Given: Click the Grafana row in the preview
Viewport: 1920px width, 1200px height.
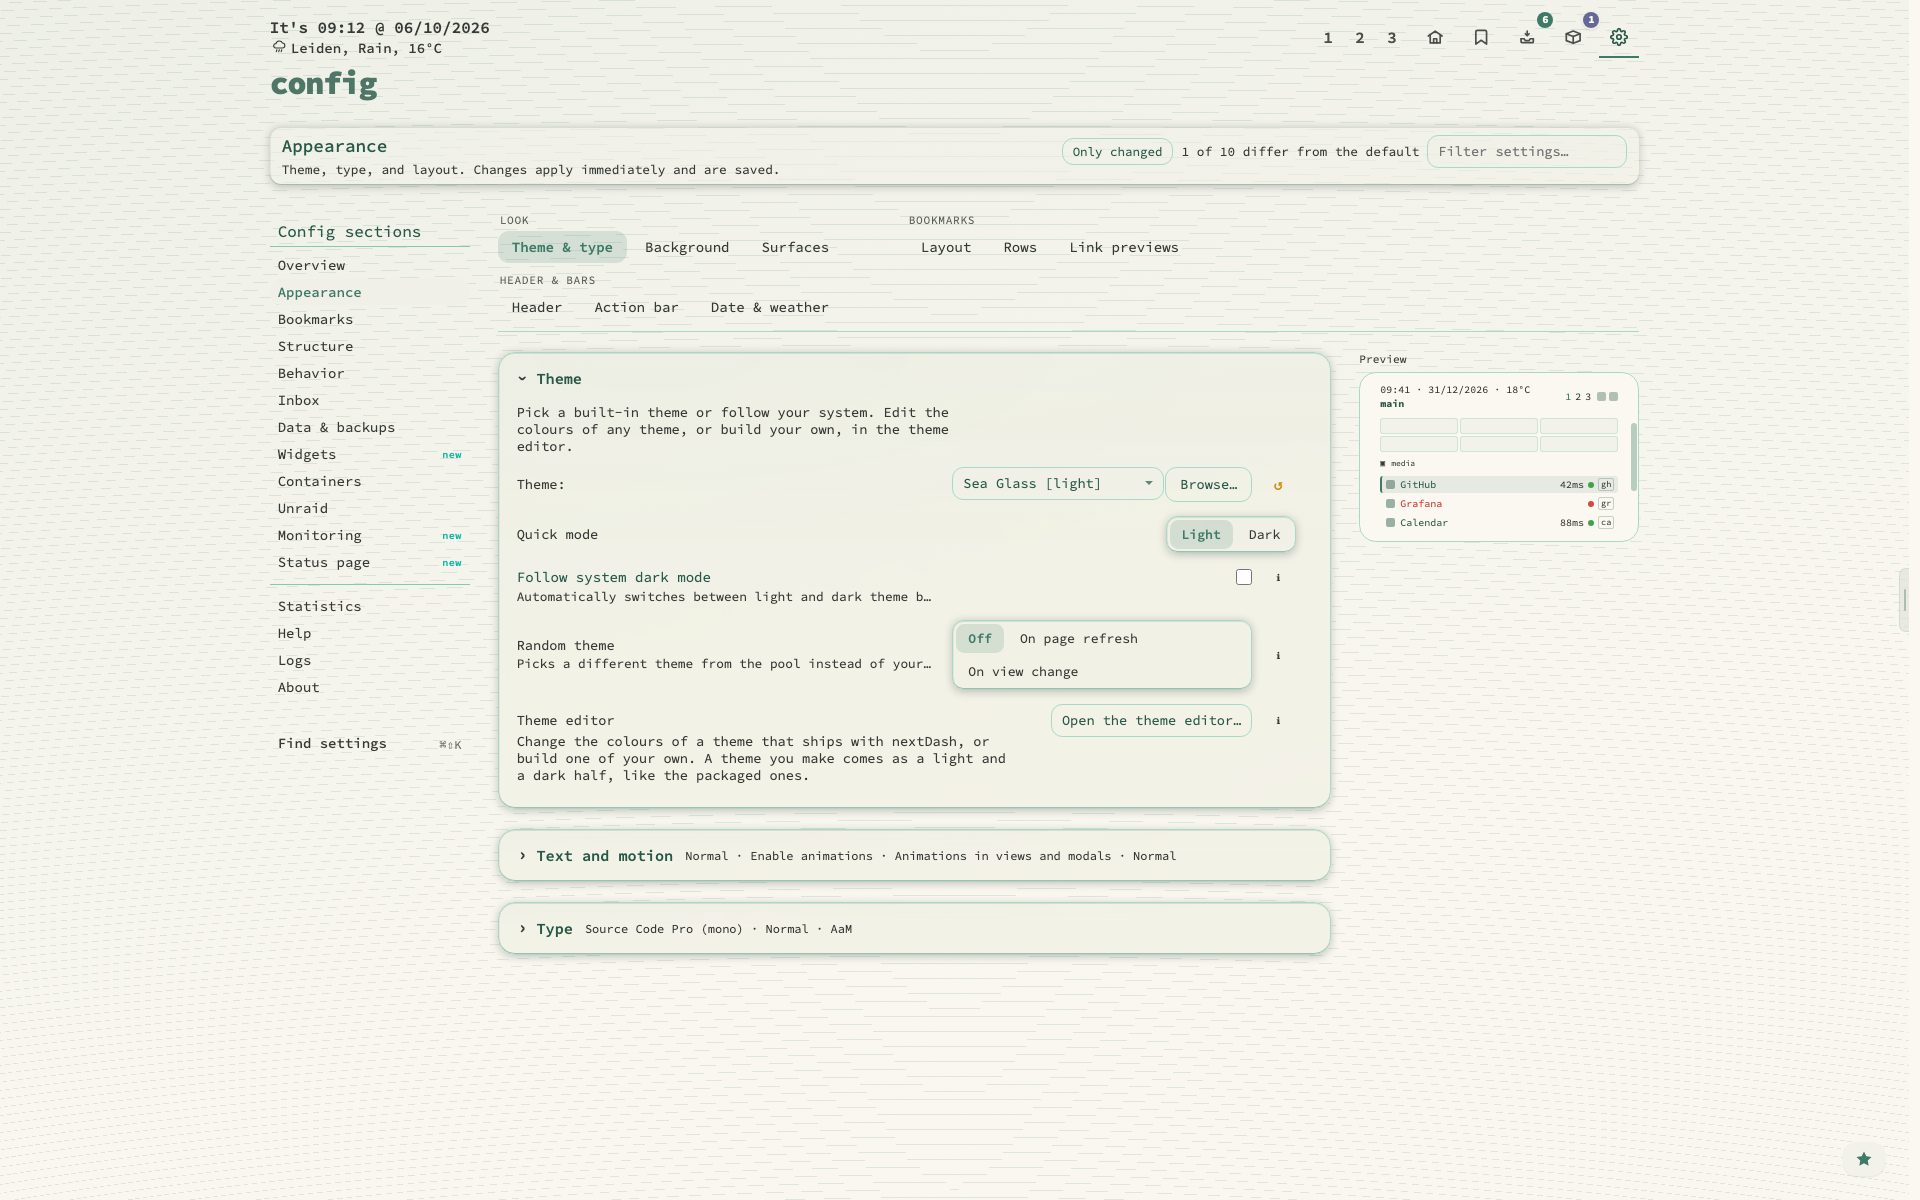Looking at the screenshot, I should click(1498, 503).
